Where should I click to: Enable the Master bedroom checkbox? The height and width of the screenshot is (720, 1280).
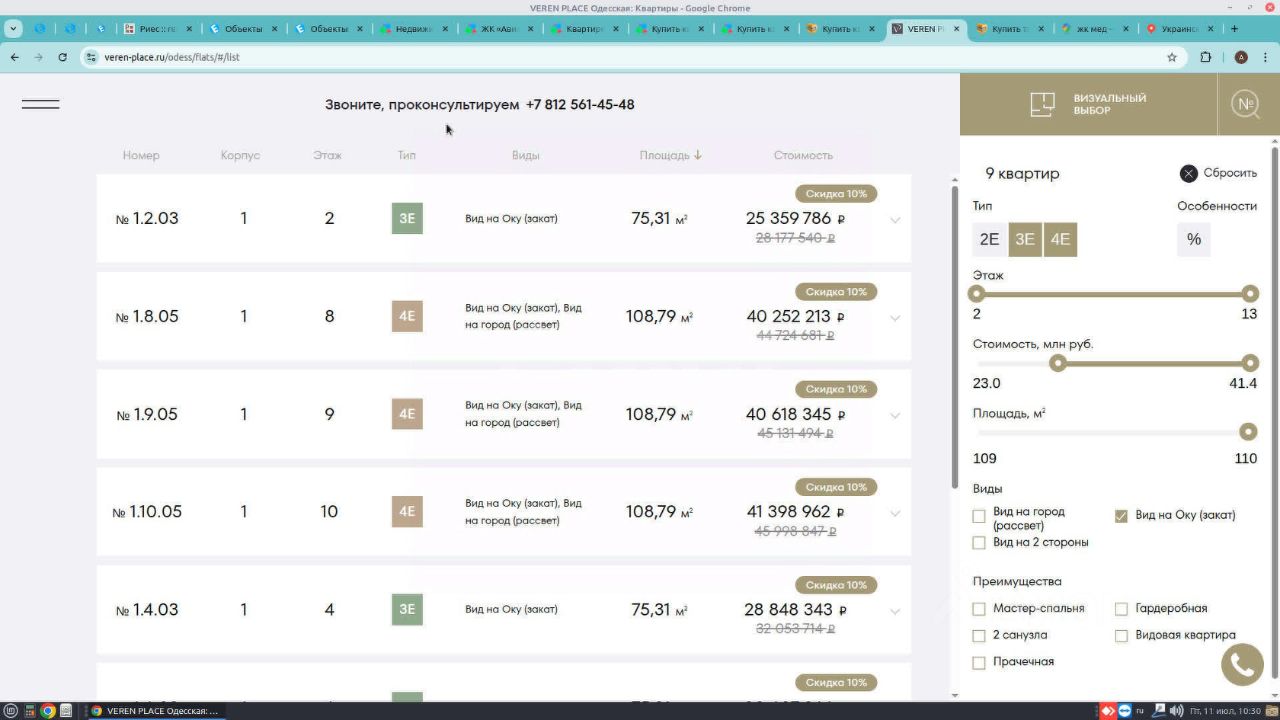(x=979, y=609)
